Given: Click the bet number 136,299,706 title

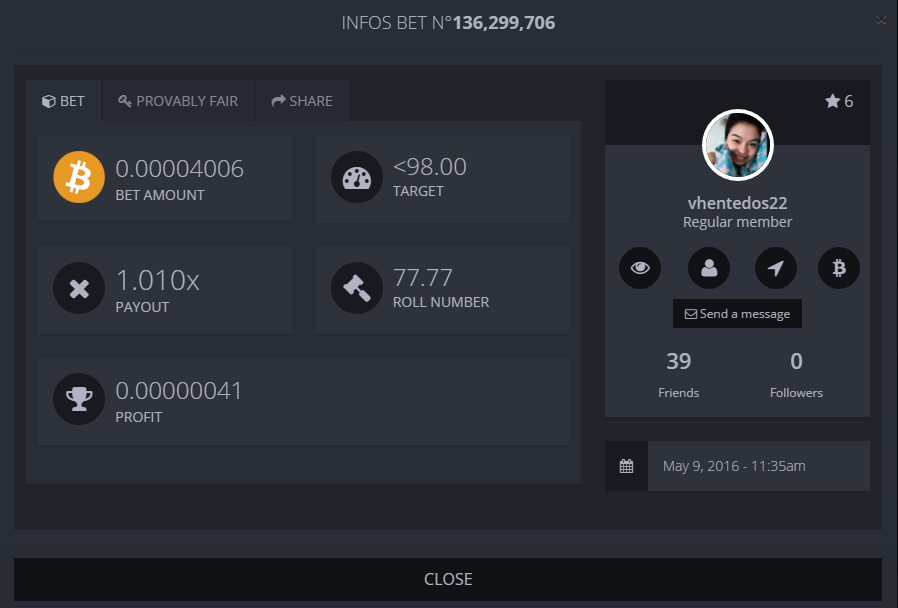Looking at the screenshot, I should pos(504,23).
